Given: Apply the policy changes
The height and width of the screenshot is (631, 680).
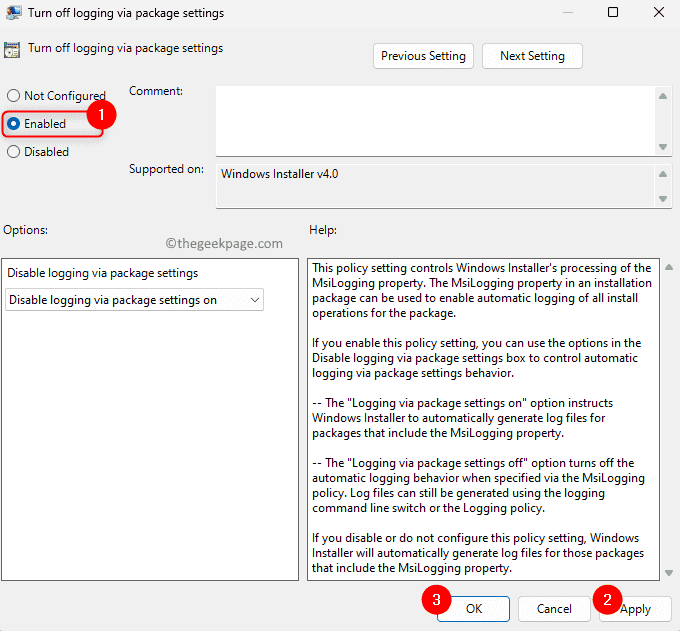Looking at the screenshot, I should (x=635, y=608).
